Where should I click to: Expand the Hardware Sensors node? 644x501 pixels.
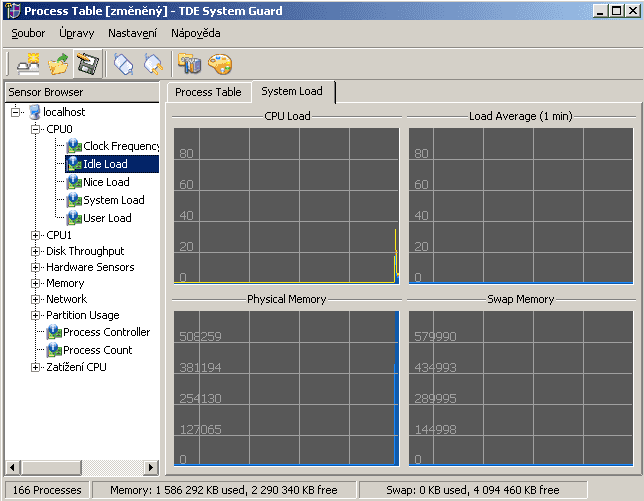pos(37,267)
